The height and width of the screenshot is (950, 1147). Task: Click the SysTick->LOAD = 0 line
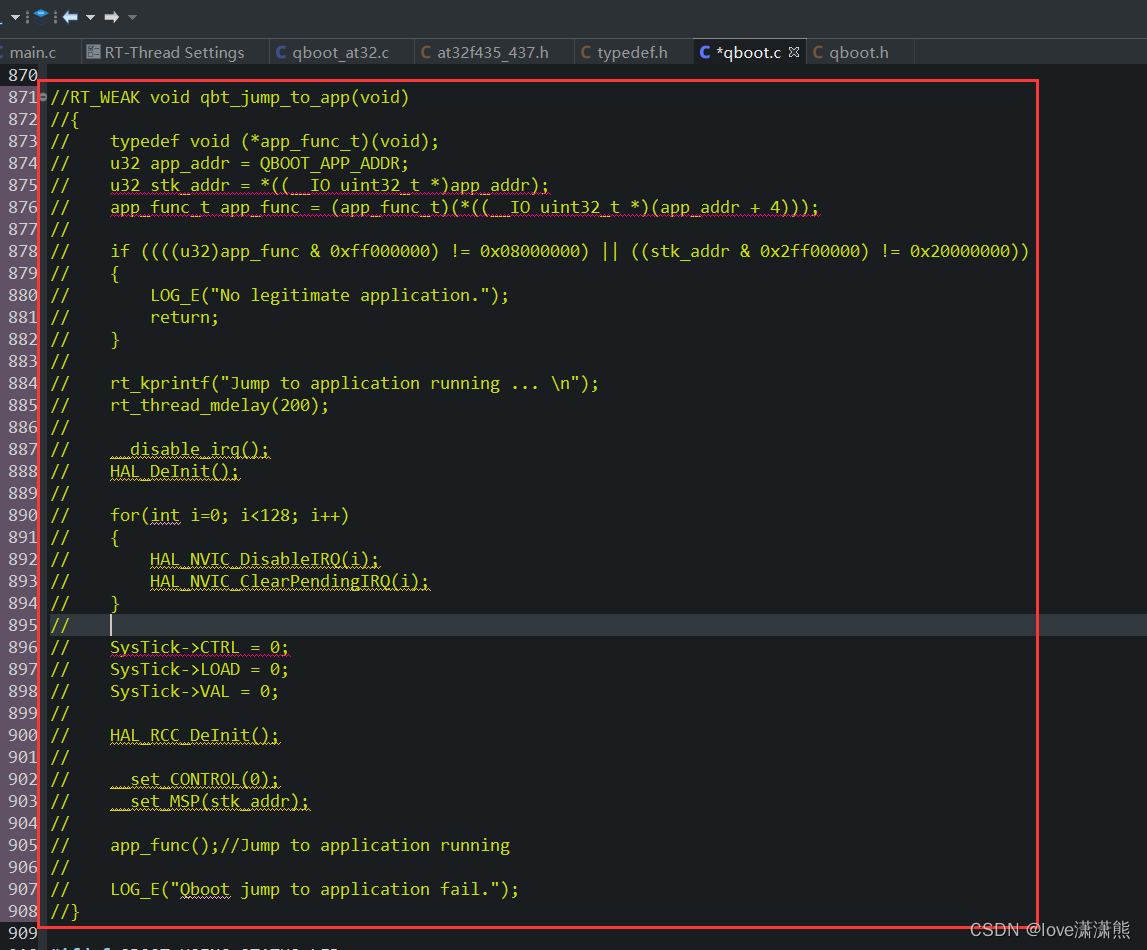click(200, 669)
